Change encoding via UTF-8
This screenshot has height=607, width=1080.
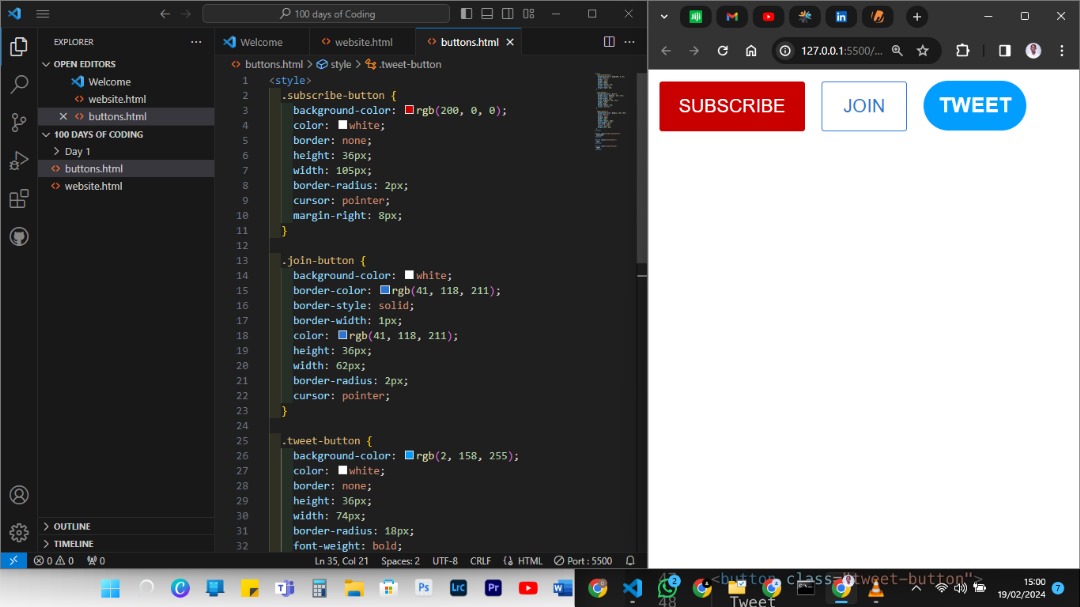point(445,561)
